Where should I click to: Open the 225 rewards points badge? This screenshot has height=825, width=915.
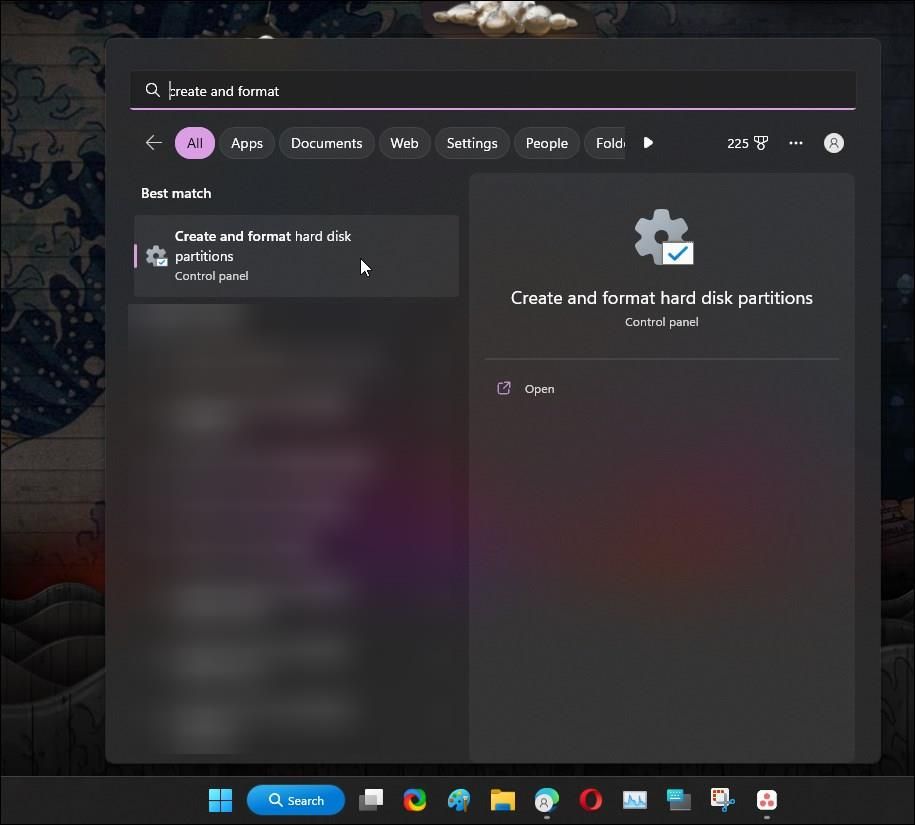pyautogui.click(x=747, y=143)
